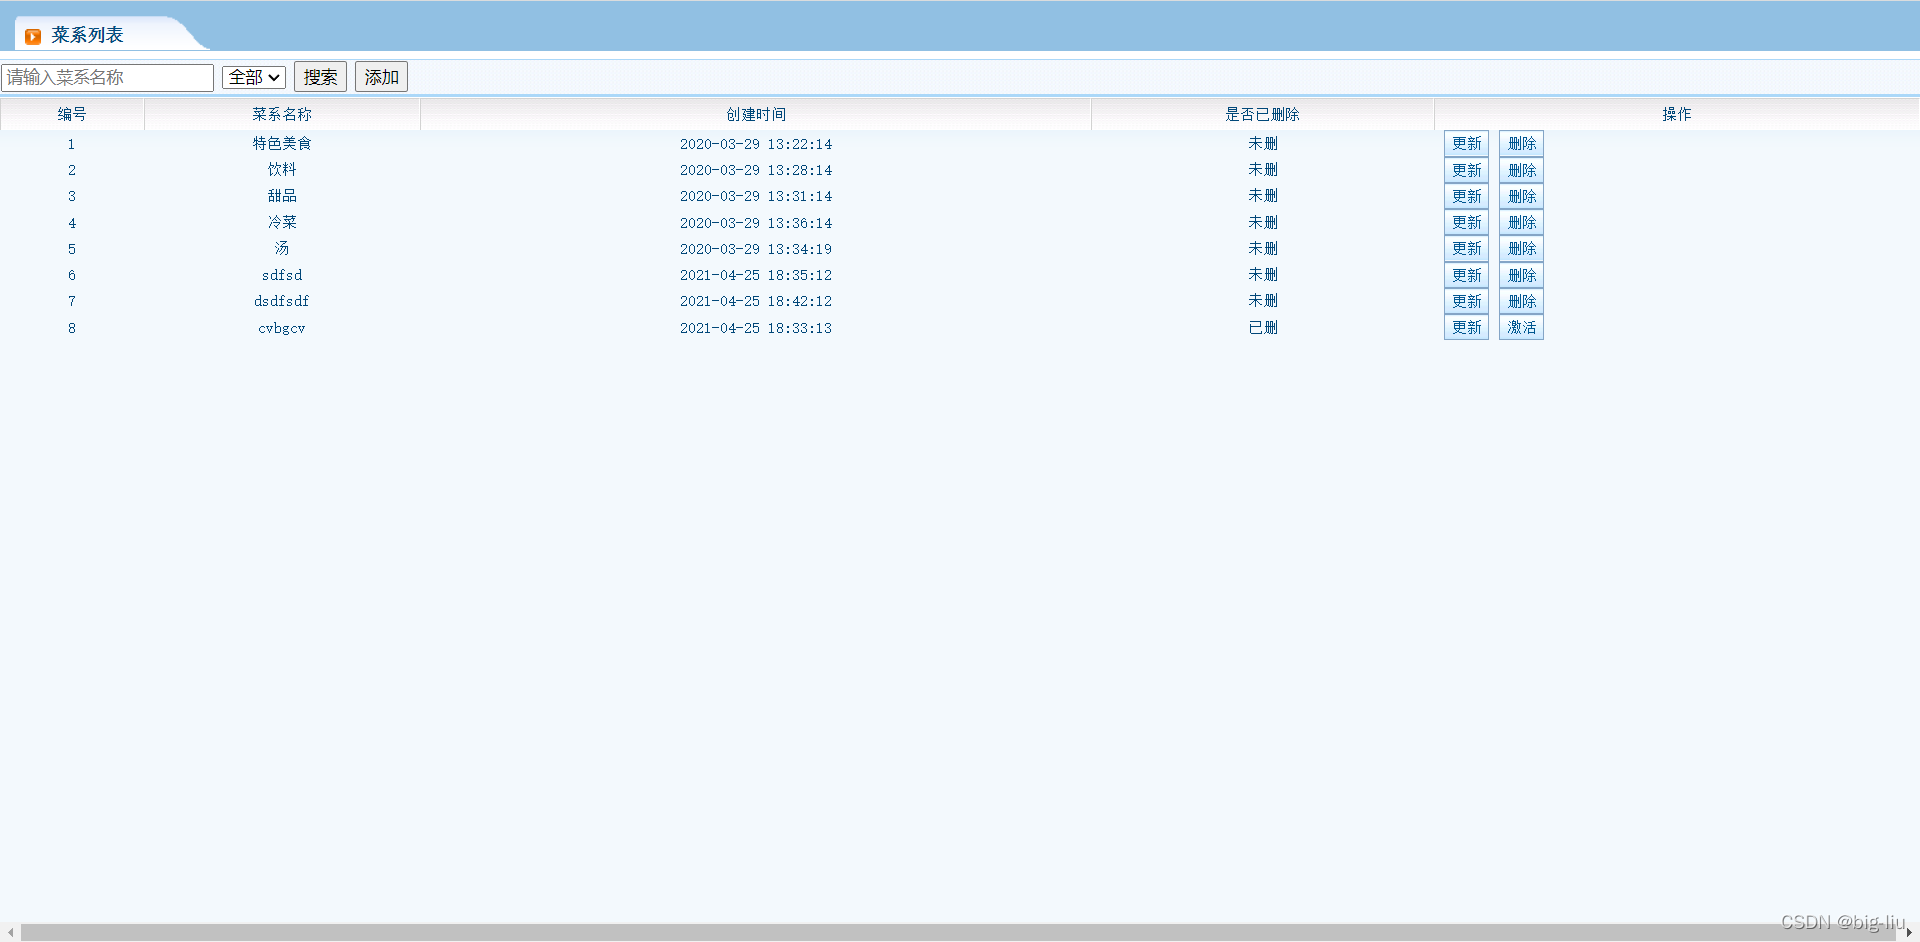This screenshot has width=1920, height=942.
Task: Select the cvbgcv name cell
Action: click(282, 328)
